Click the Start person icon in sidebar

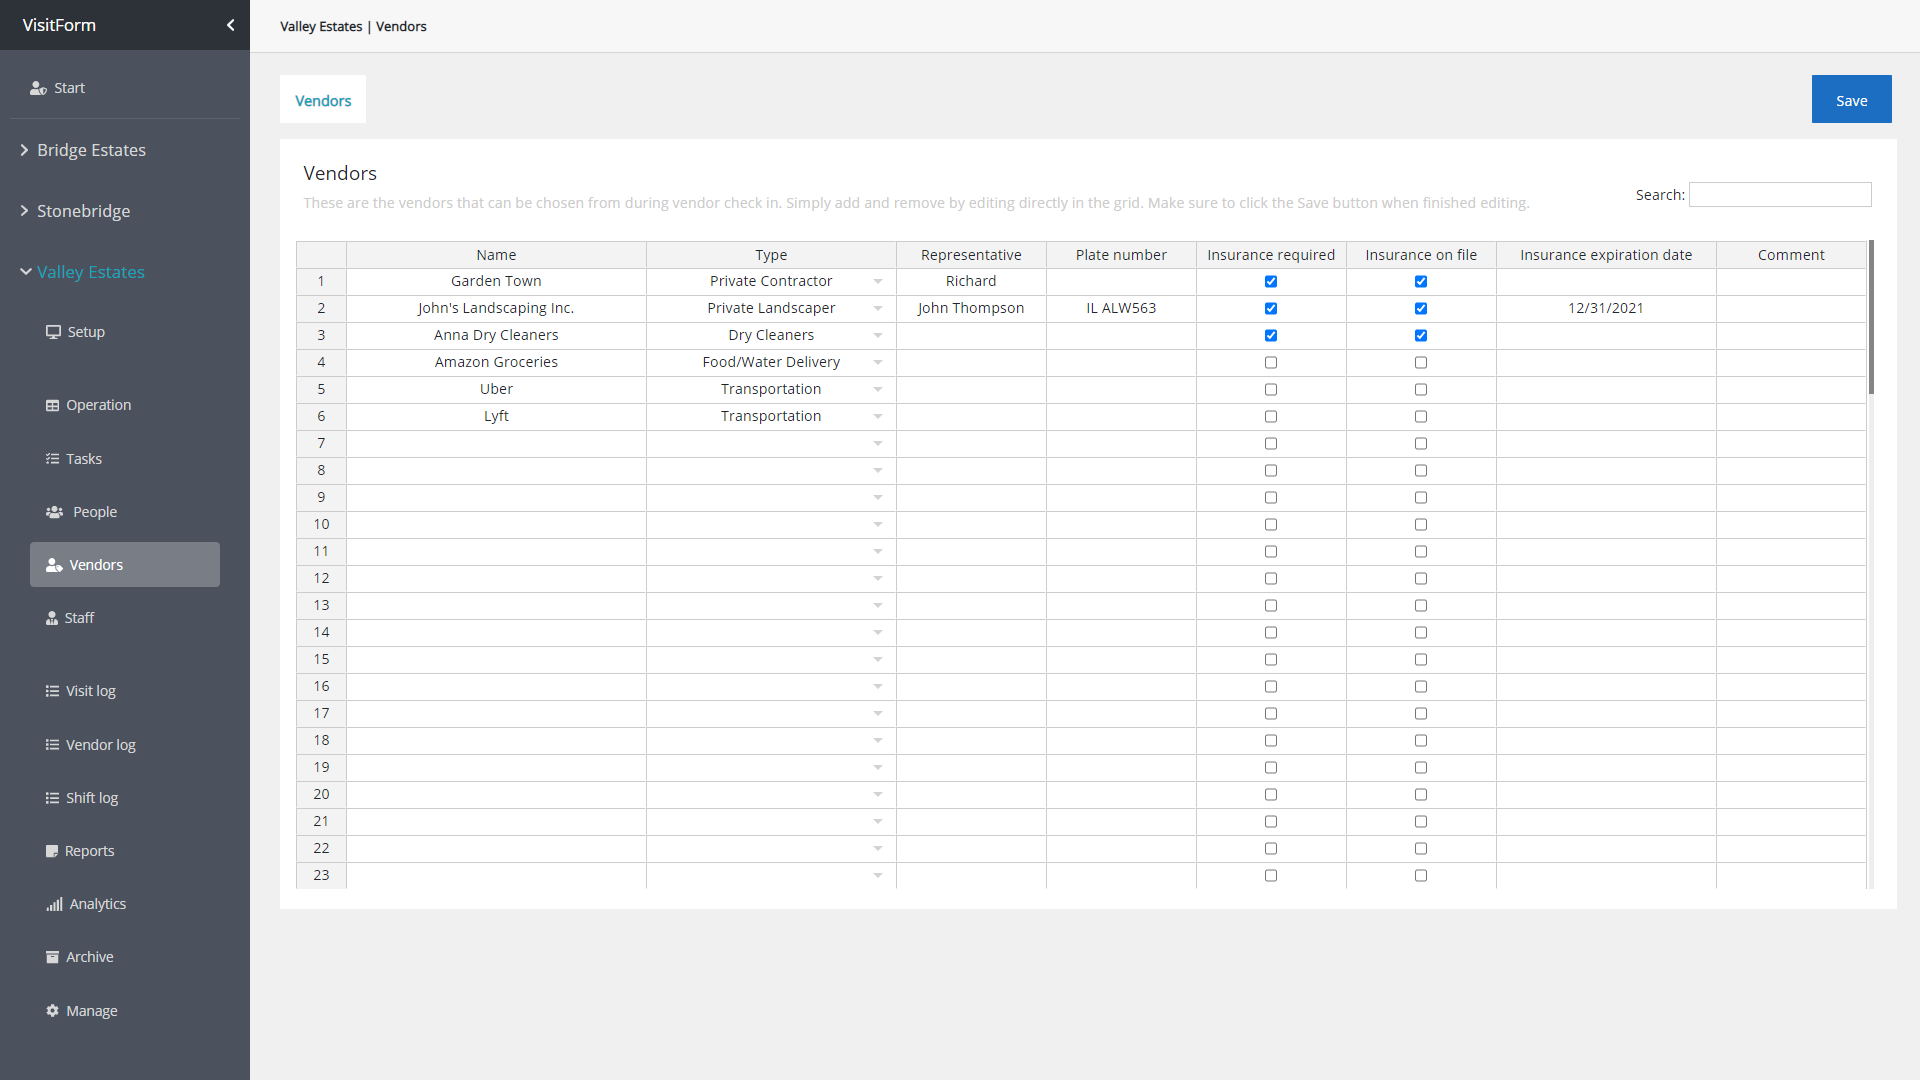(38, 88)
